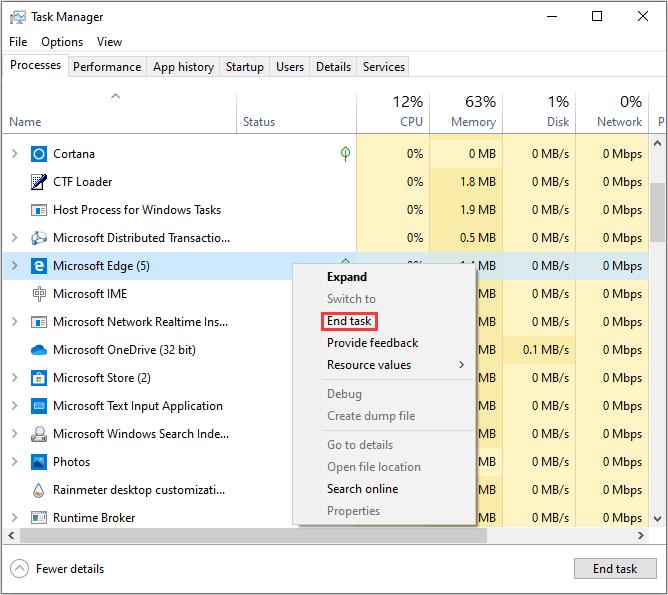Viewport: 668px width, 595px height.
Task: Expand the Photos process row
Action: tap(14, 462)
